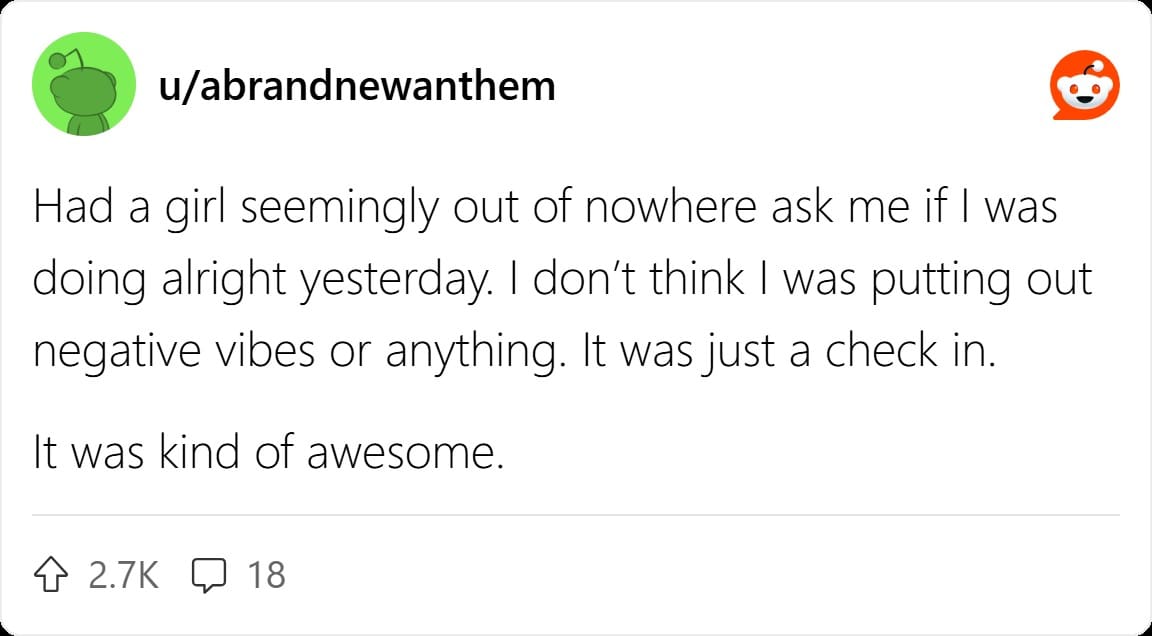Click the second line starting 'doing alright yesterday'
1152x636 pixels.
563,281
